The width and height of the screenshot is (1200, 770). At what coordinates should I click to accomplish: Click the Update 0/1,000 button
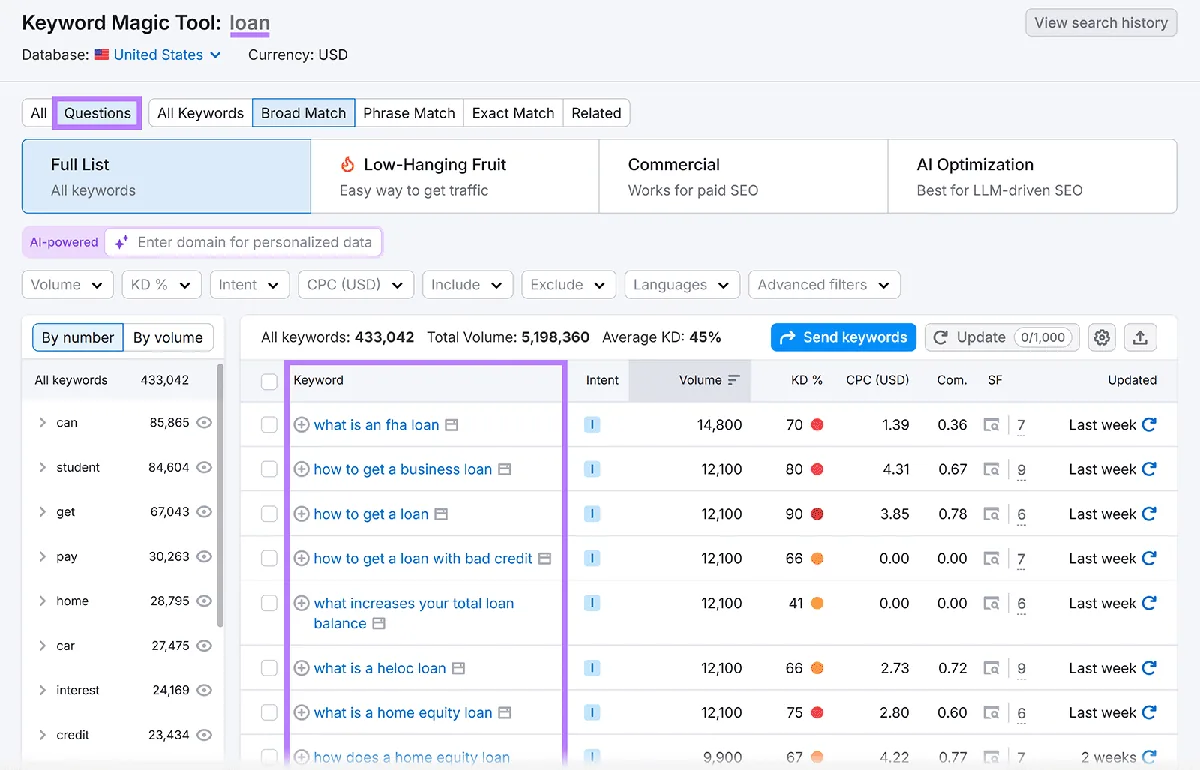coord(1003,338)
